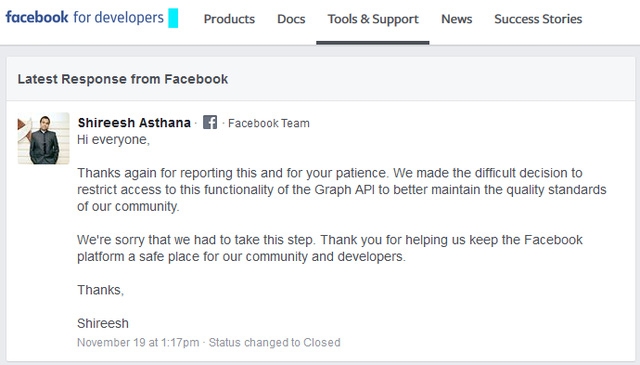Click the 'Facebook Team' label
This screenshot has height=365, width=640.
point(269,123)
